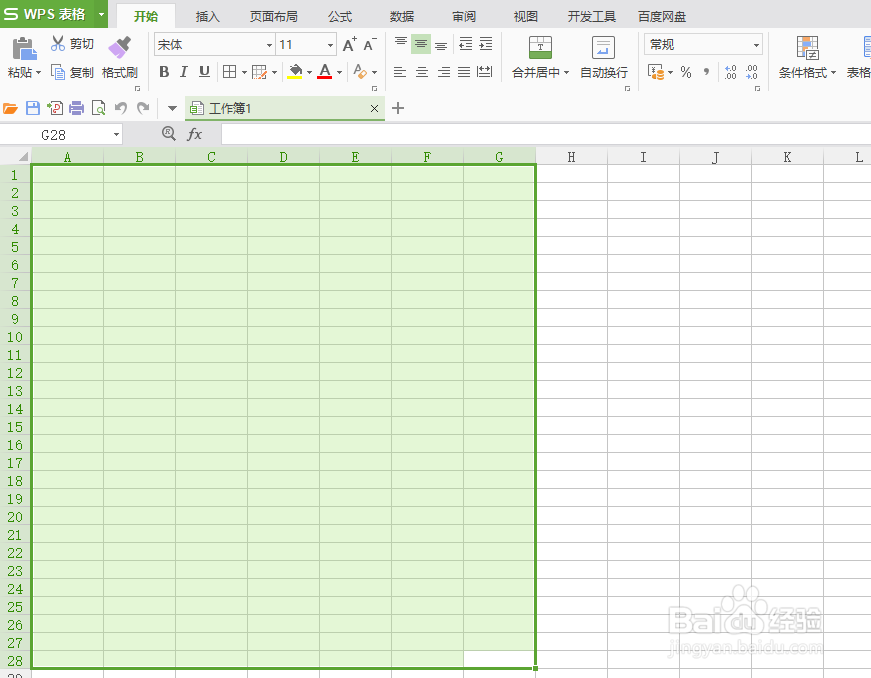Click the print icon in quick toolbar
The image size is (871, 678).
tap(77, 108)
